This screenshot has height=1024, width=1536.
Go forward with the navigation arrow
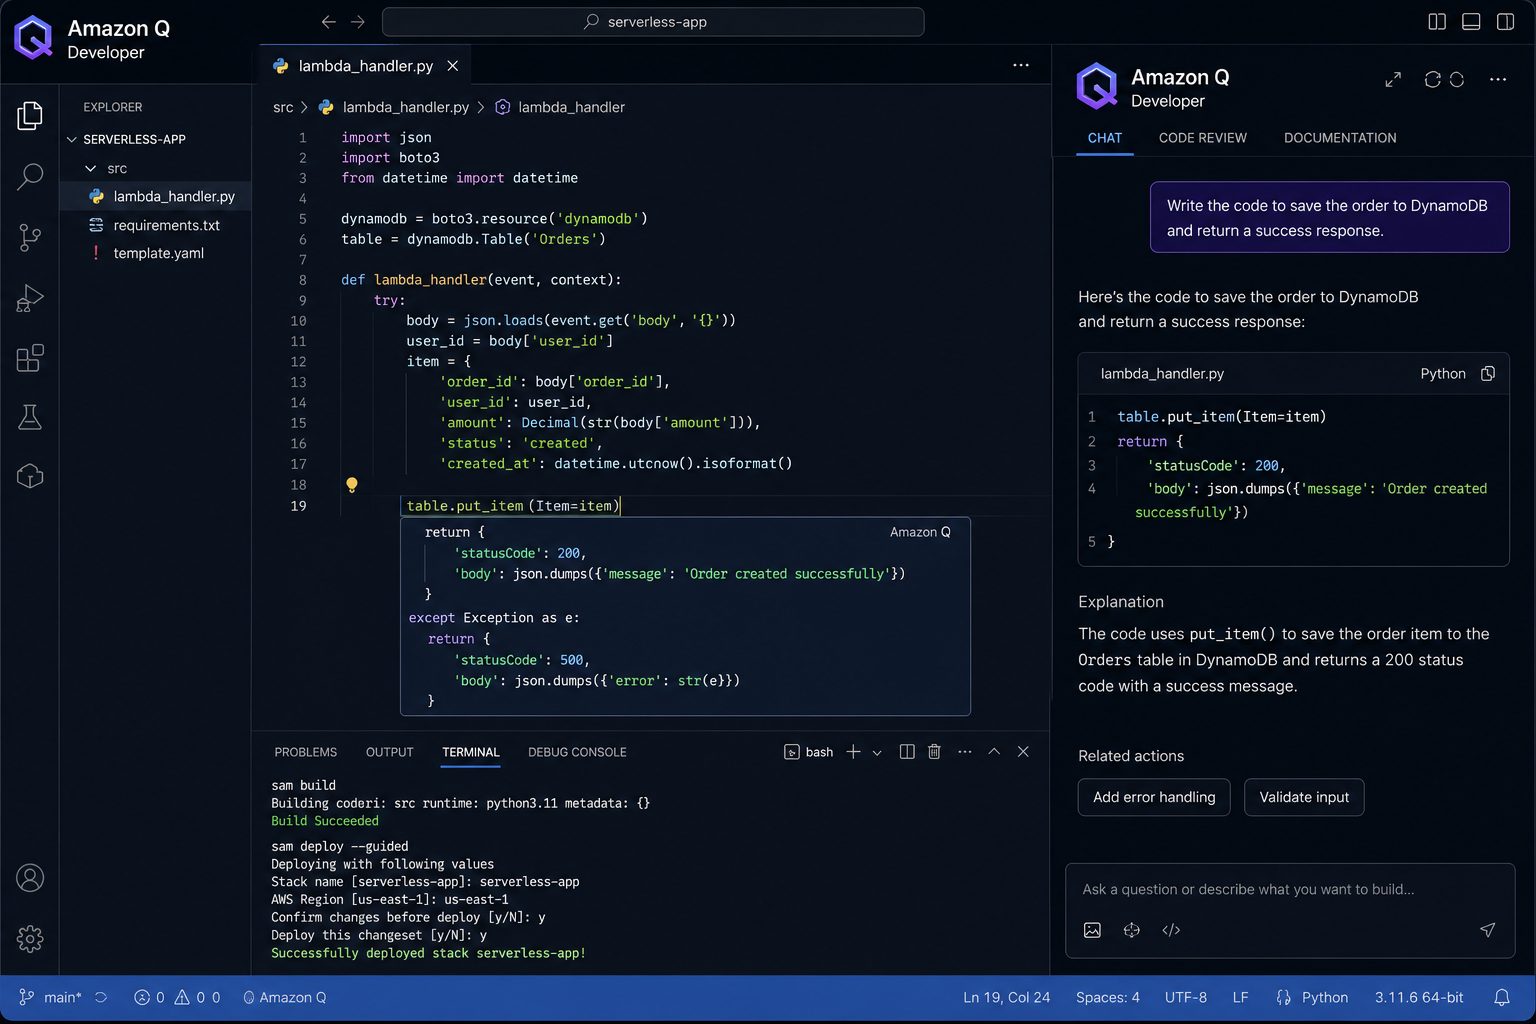(358, 21)
